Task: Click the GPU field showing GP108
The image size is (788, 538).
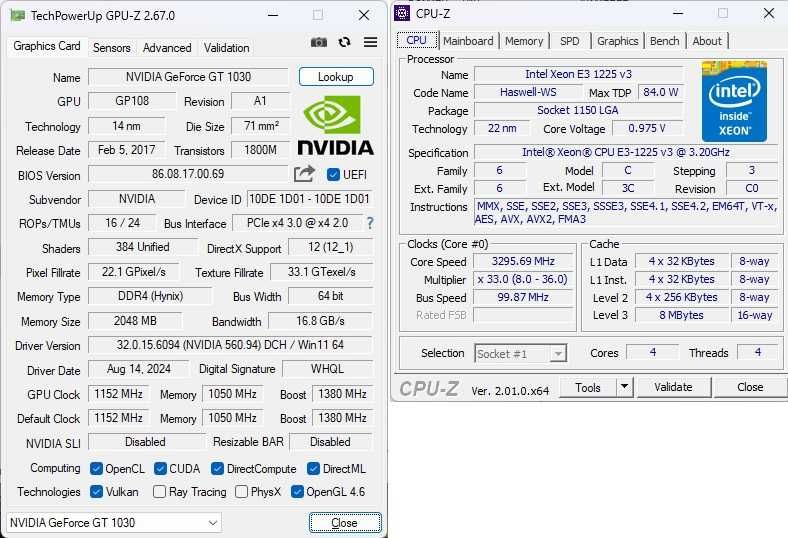Action: (x=132, y=100)
